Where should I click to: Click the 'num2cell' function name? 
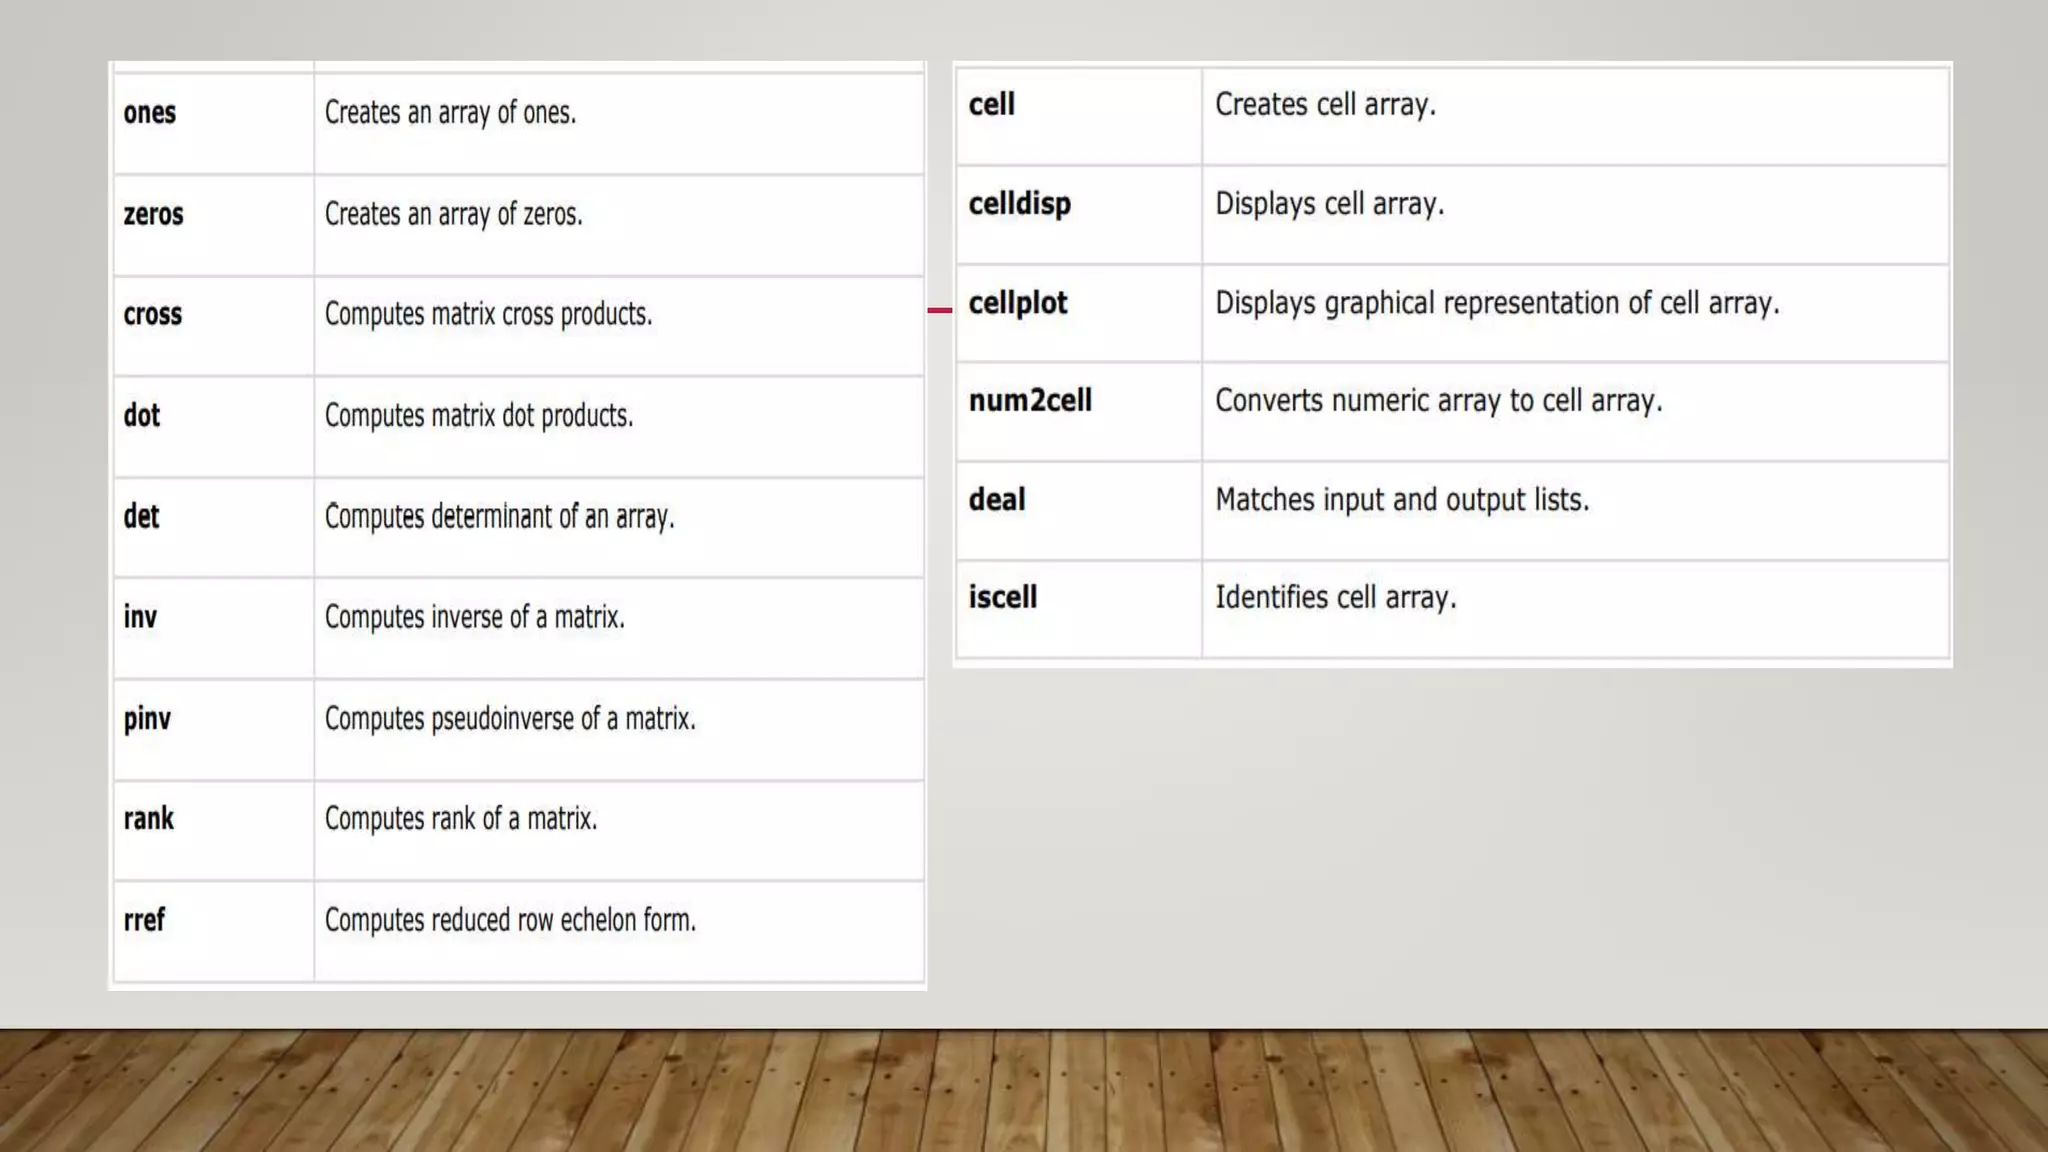1030,400
